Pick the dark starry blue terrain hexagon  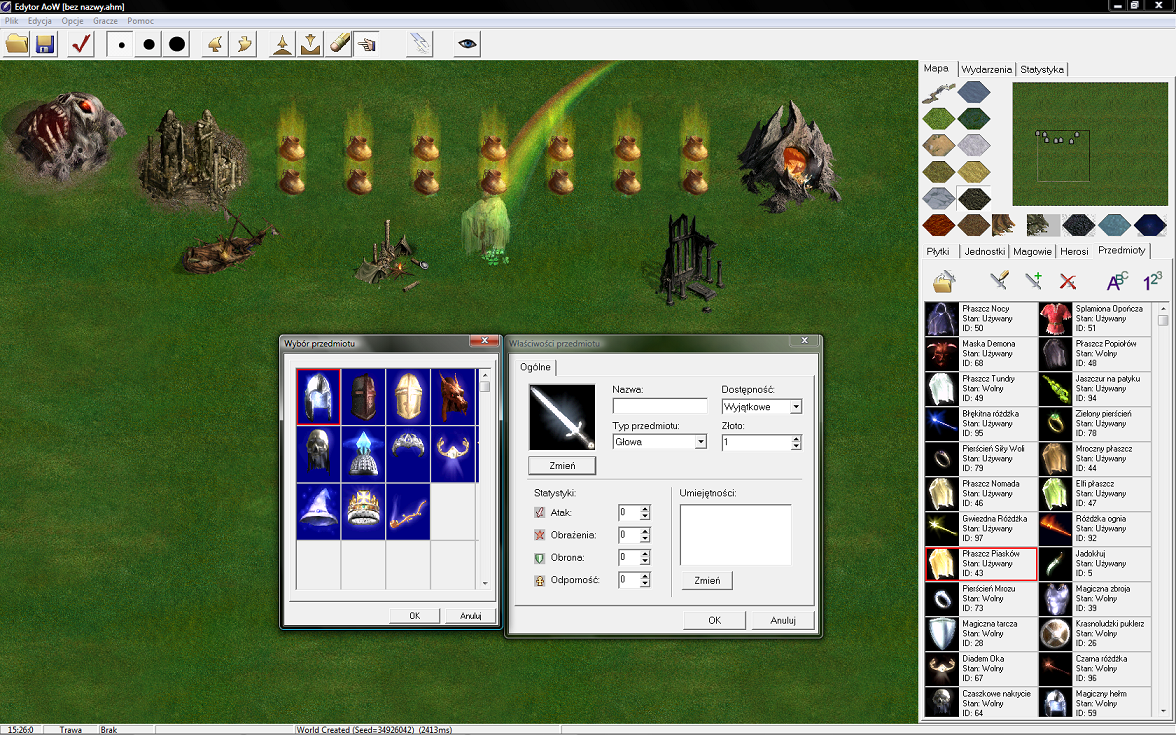coord(1150,224)
